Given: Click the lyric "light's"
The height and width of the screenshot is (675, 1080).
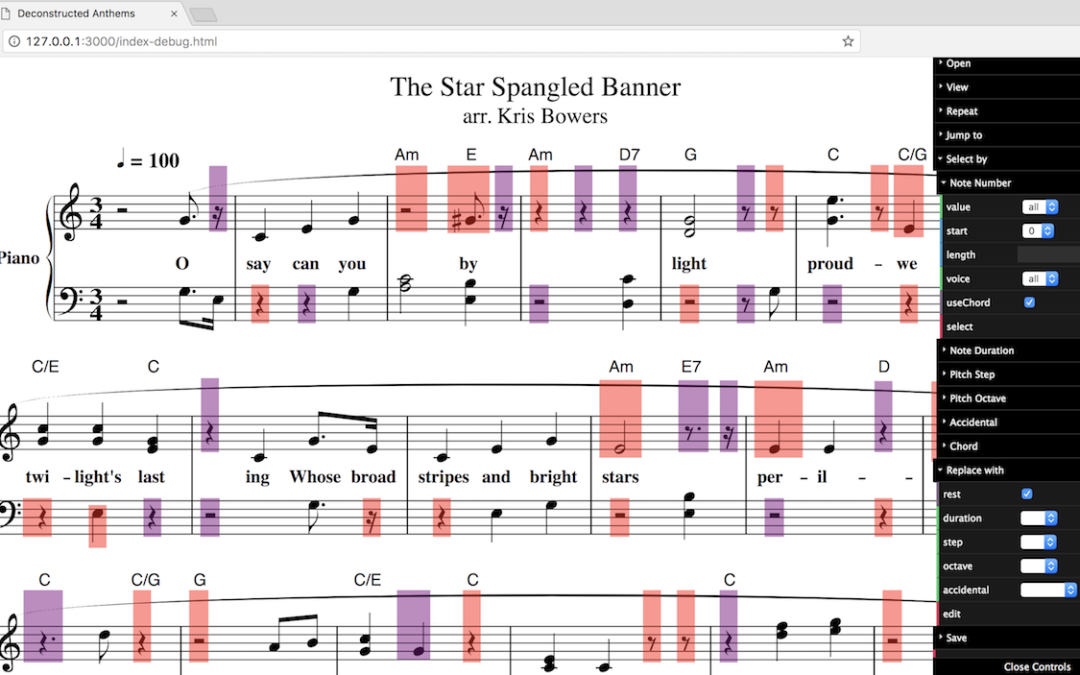Looking at the screenshot, I should pos(97,477).
